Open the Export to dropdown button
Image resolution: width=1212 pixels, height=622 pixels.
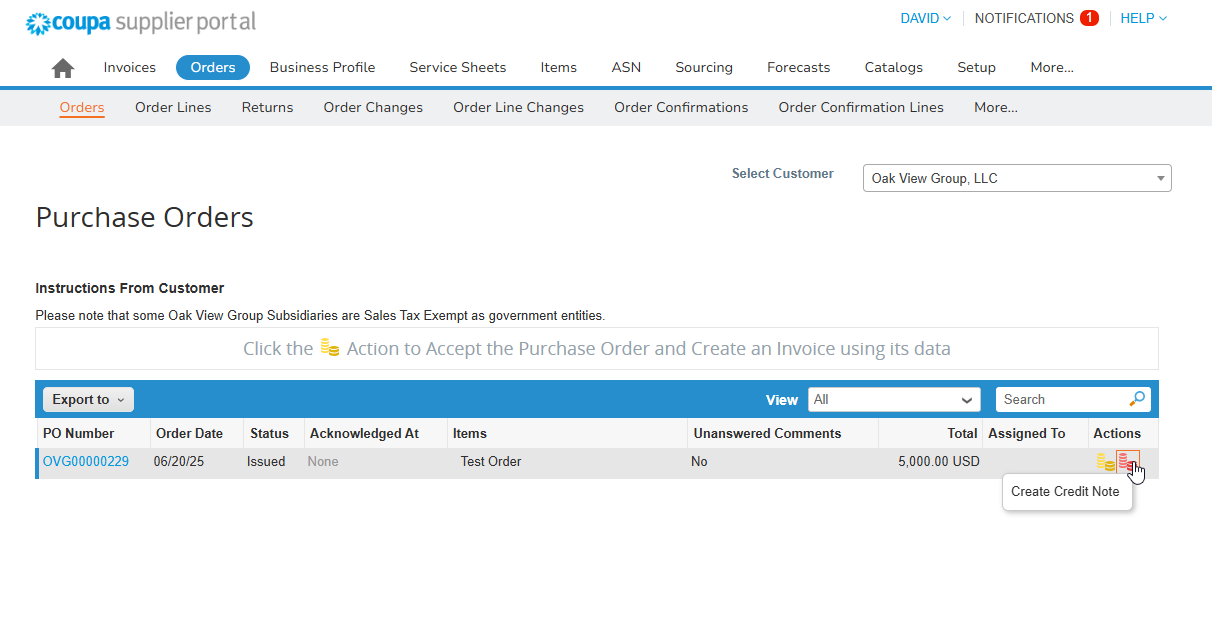click(x=88, y=399)
